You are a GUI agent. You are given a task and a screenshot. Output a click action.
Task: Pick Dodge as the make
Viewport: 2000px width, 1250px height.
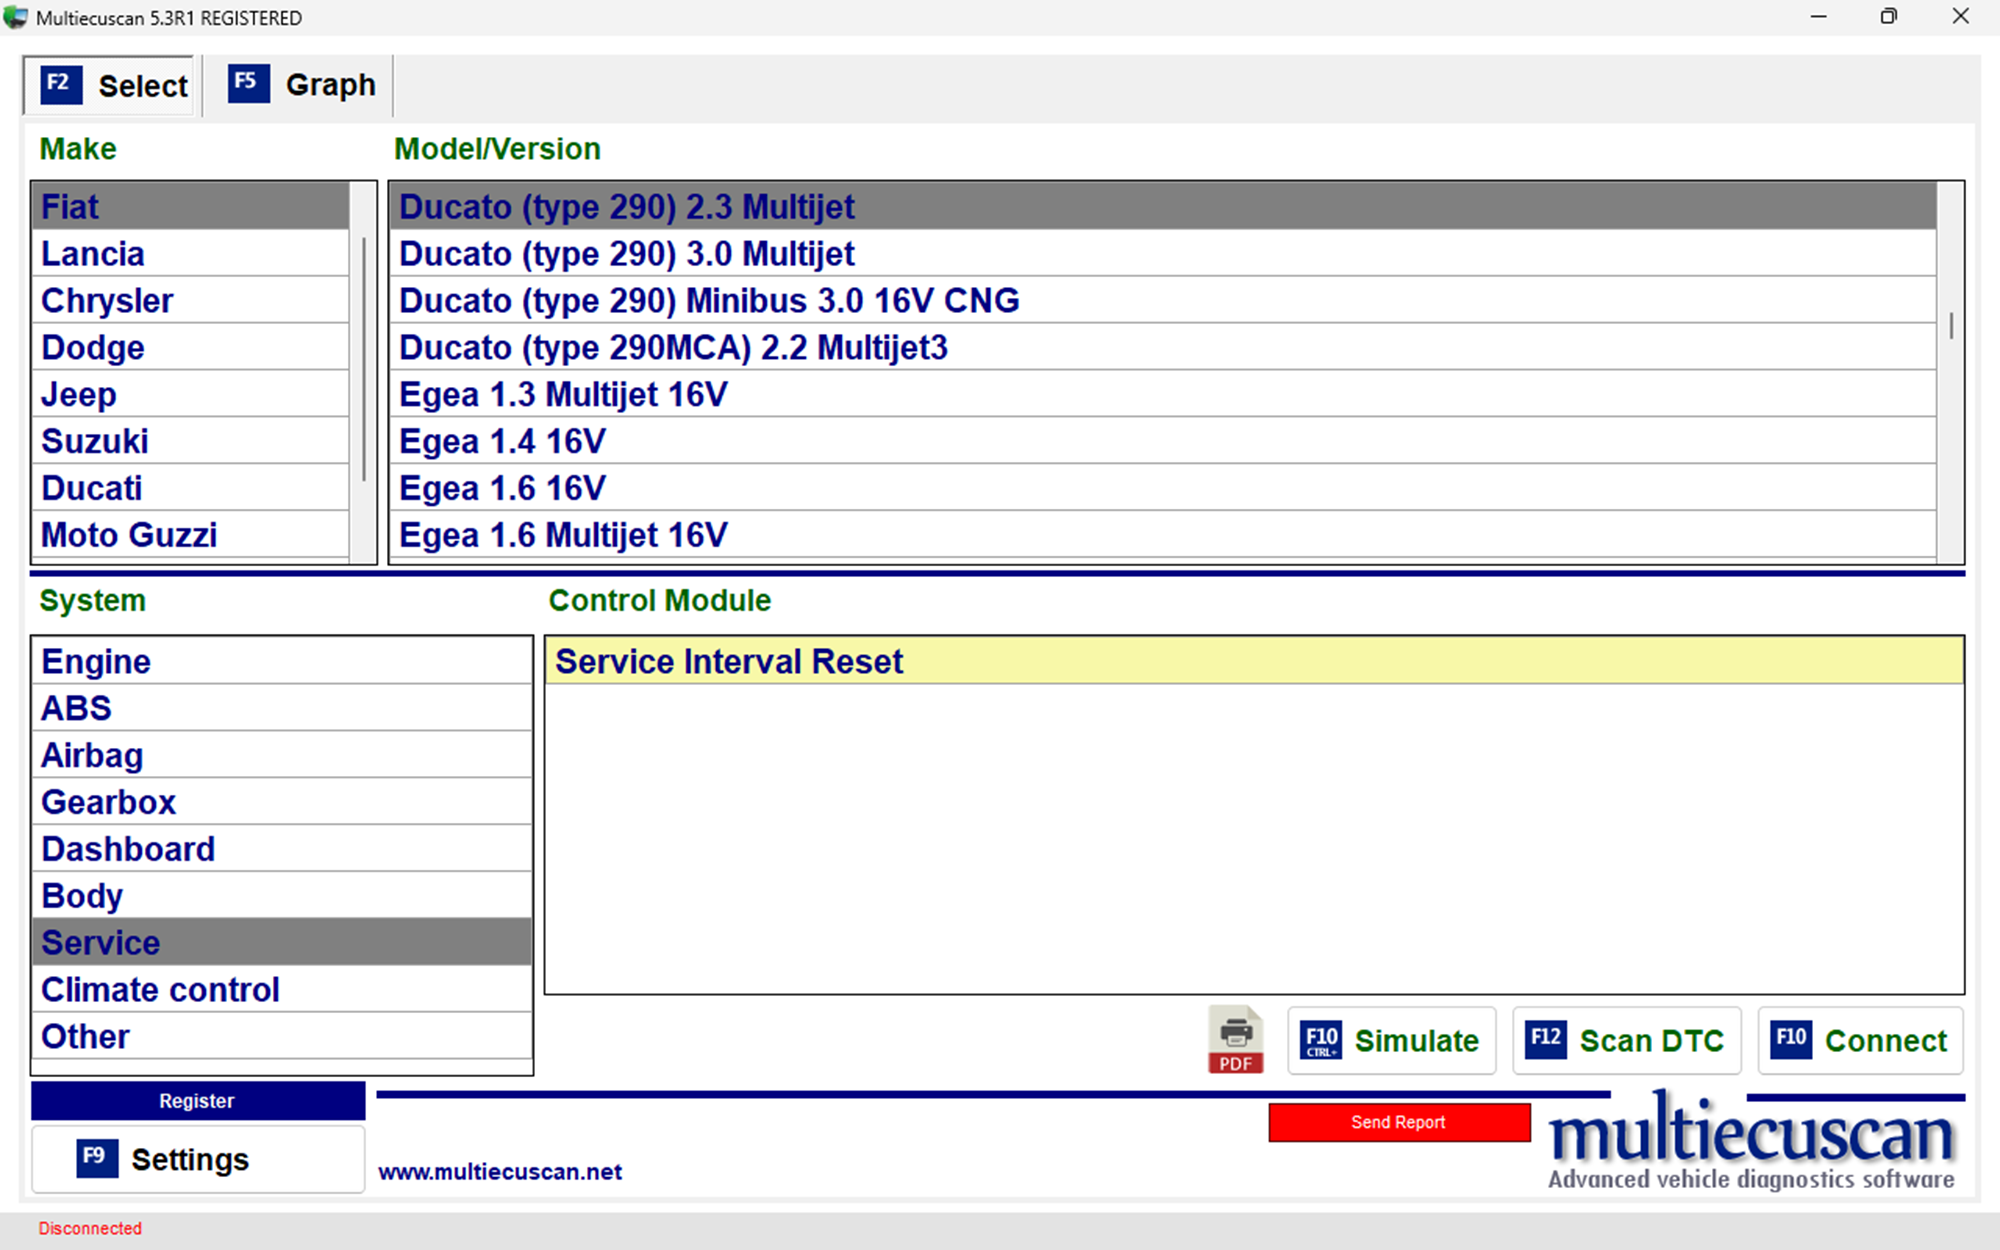tap(190, 348)
